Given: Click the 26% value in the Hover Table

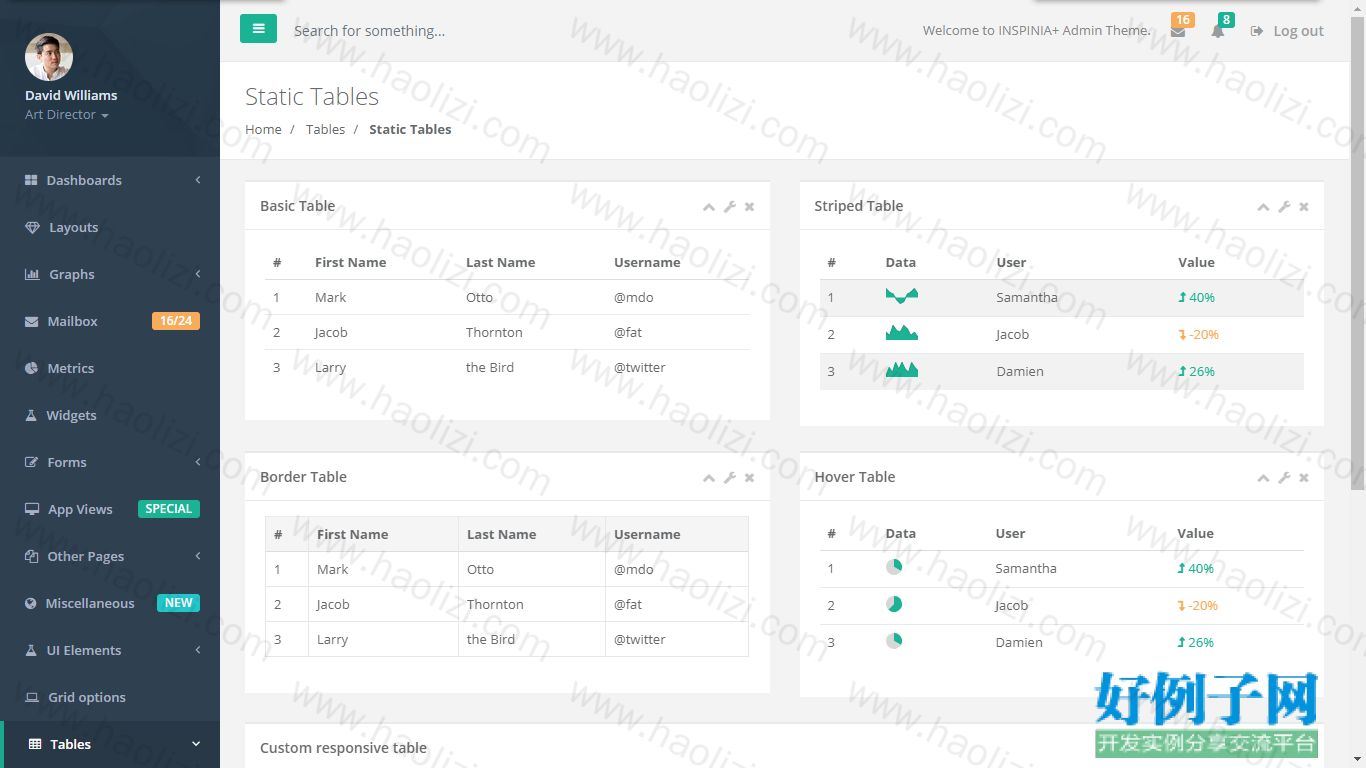Looking at the screenshot, I should click(1196, 642).
